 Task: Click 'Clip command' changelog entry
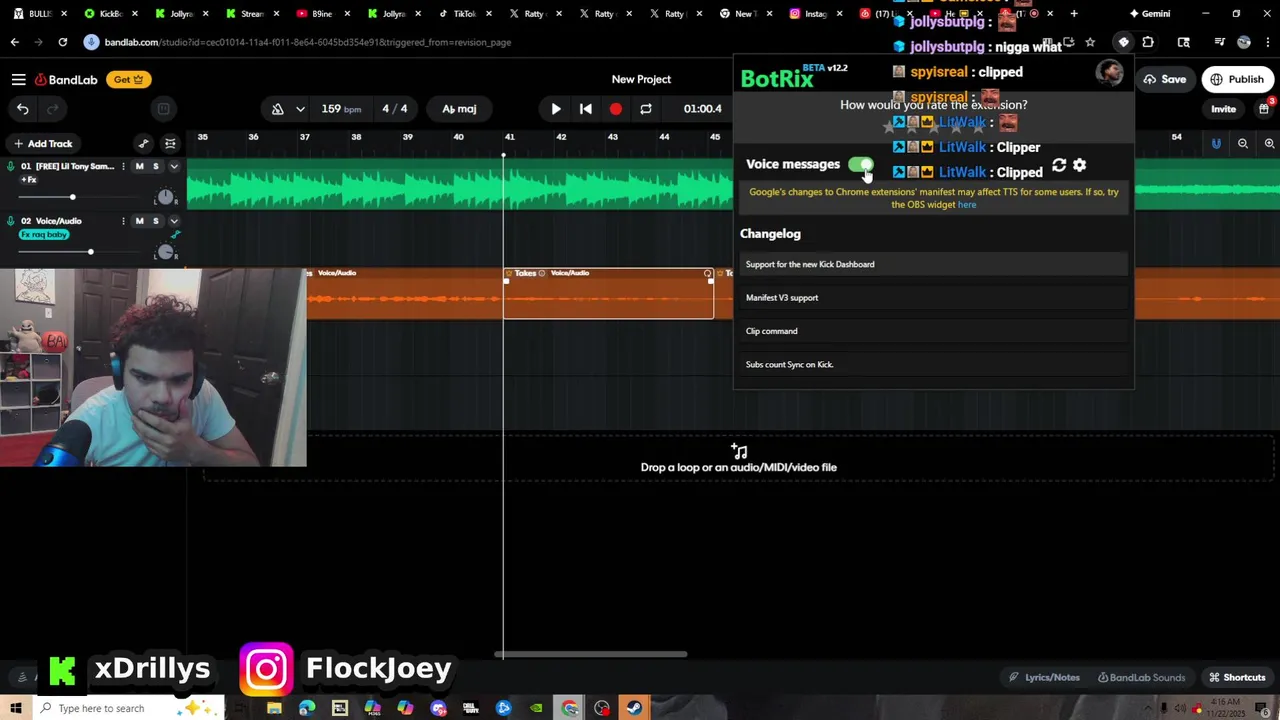[934, 331]
